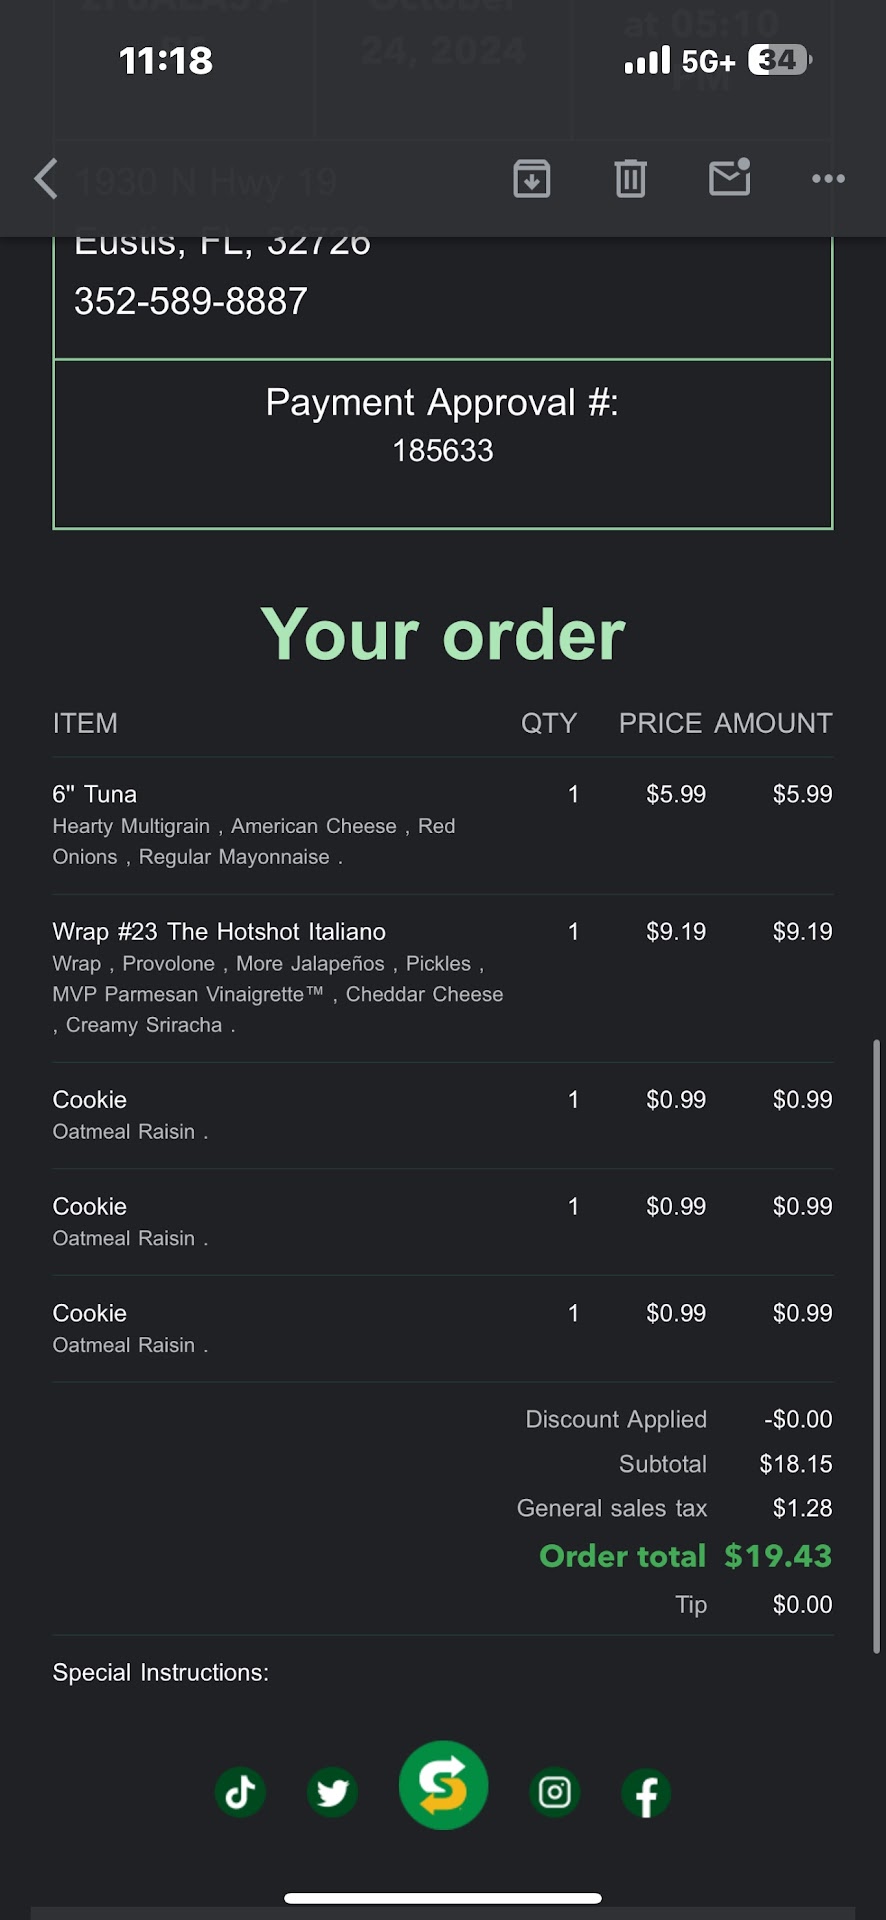Open Subway's Facebook page
This screenshot has width=886, height=1920.
[646, 1793]
